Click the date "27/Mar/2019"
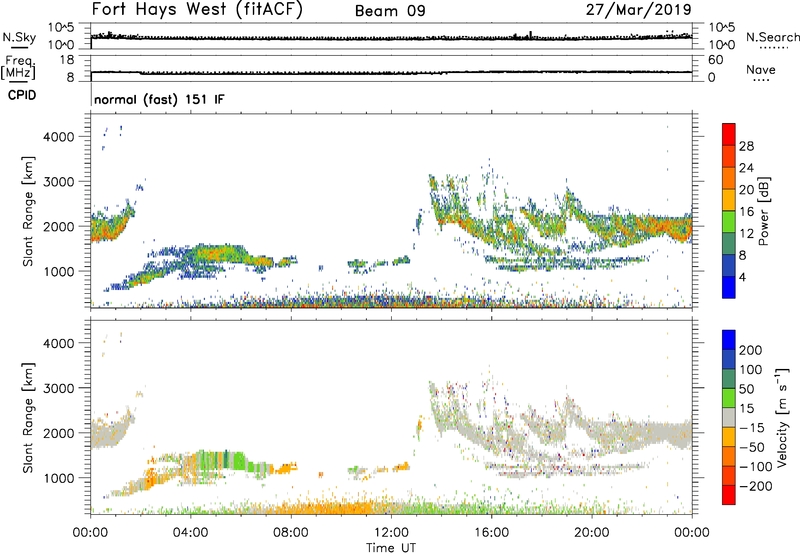This screenshot has width=800, height=554. [639, 10]
